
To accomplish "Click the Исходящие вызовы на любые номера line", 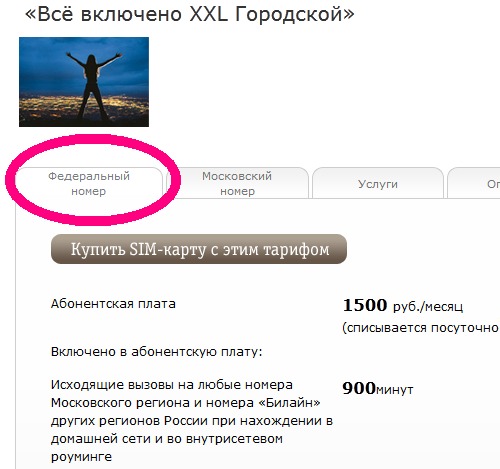I will tap(172, 385).
